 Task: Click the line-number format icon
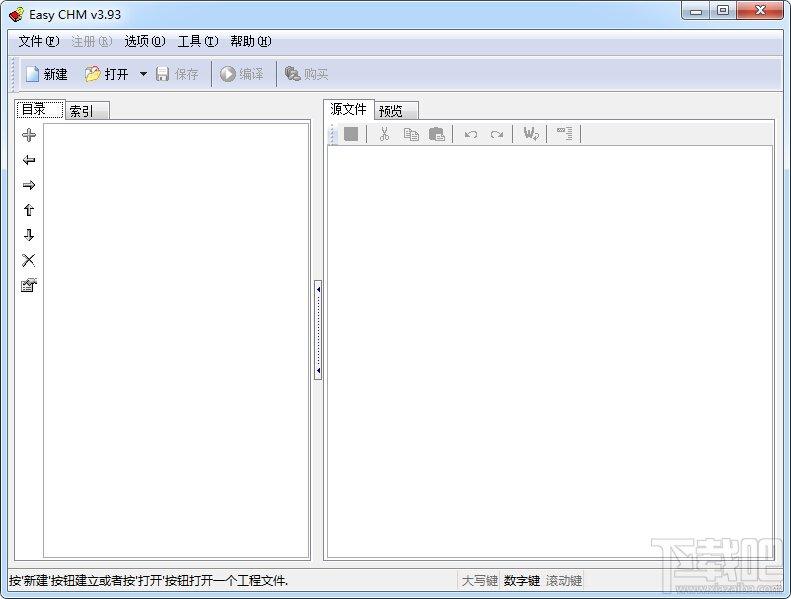(x=564, y=134)
